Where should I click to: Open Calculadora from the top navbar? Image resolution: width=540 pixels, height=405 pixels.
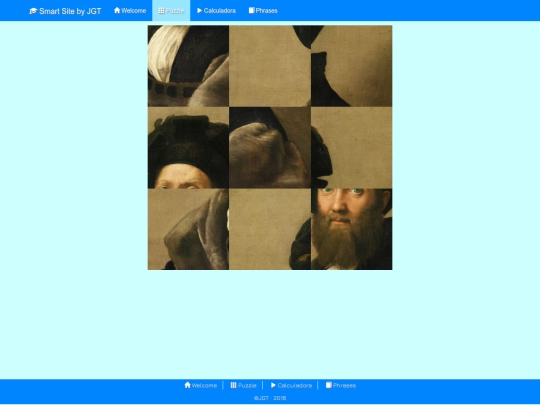point(216,11)
